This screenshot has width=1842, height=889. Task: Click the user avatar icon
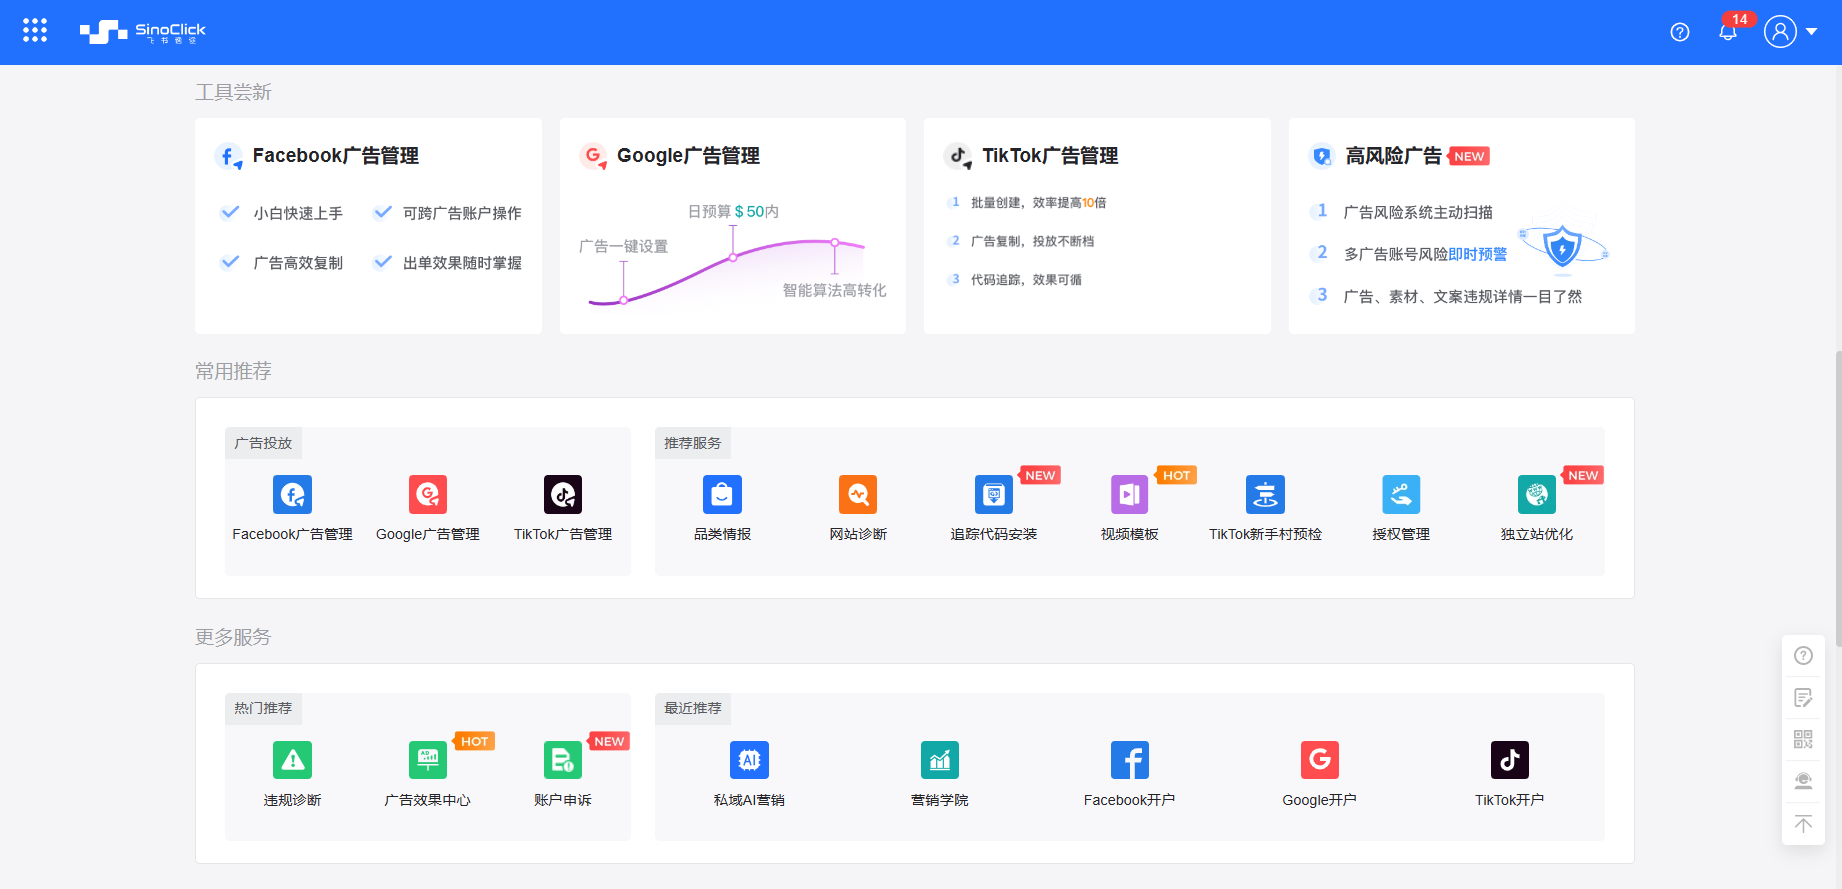[1780, 32]
